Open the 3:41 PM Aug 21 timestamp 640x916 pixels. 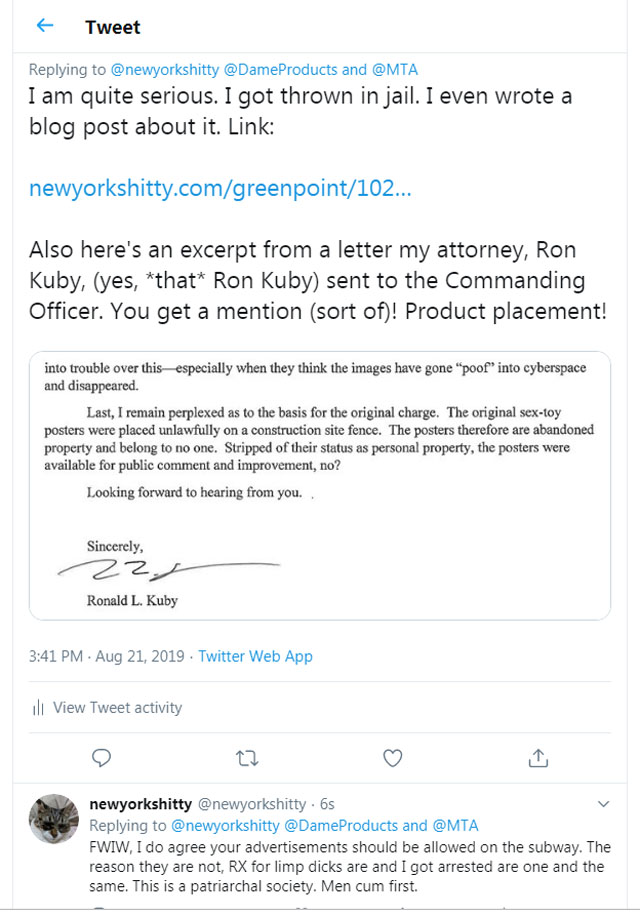[107, 656]
